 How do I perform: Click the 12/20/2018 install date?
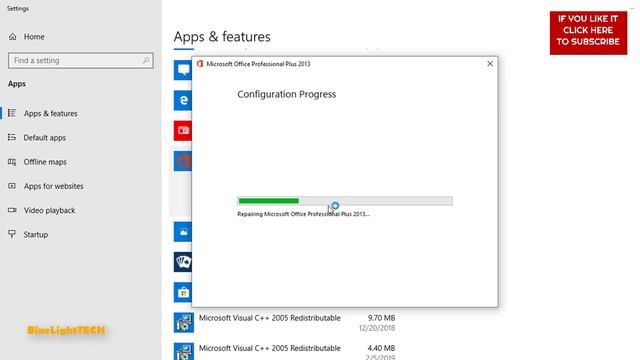coord(377,328)
